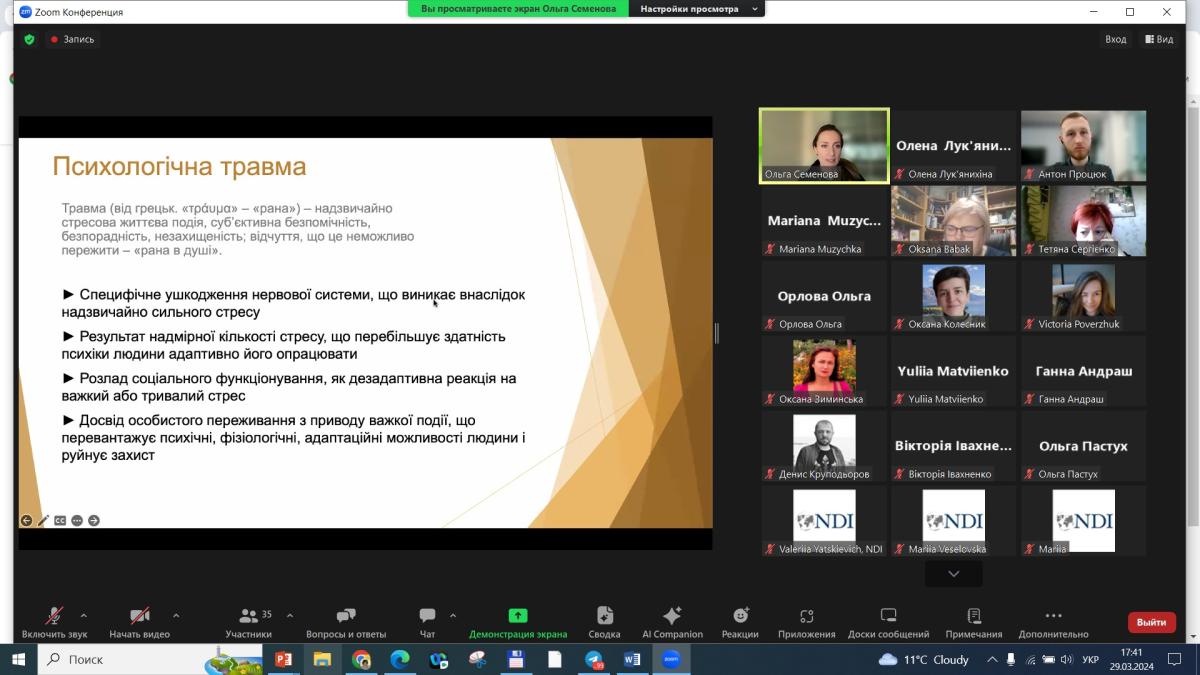Expand audio options arrow beside Включить звук
The height and width of the screenshot is (675, 1200).
(x=83, y=616)
